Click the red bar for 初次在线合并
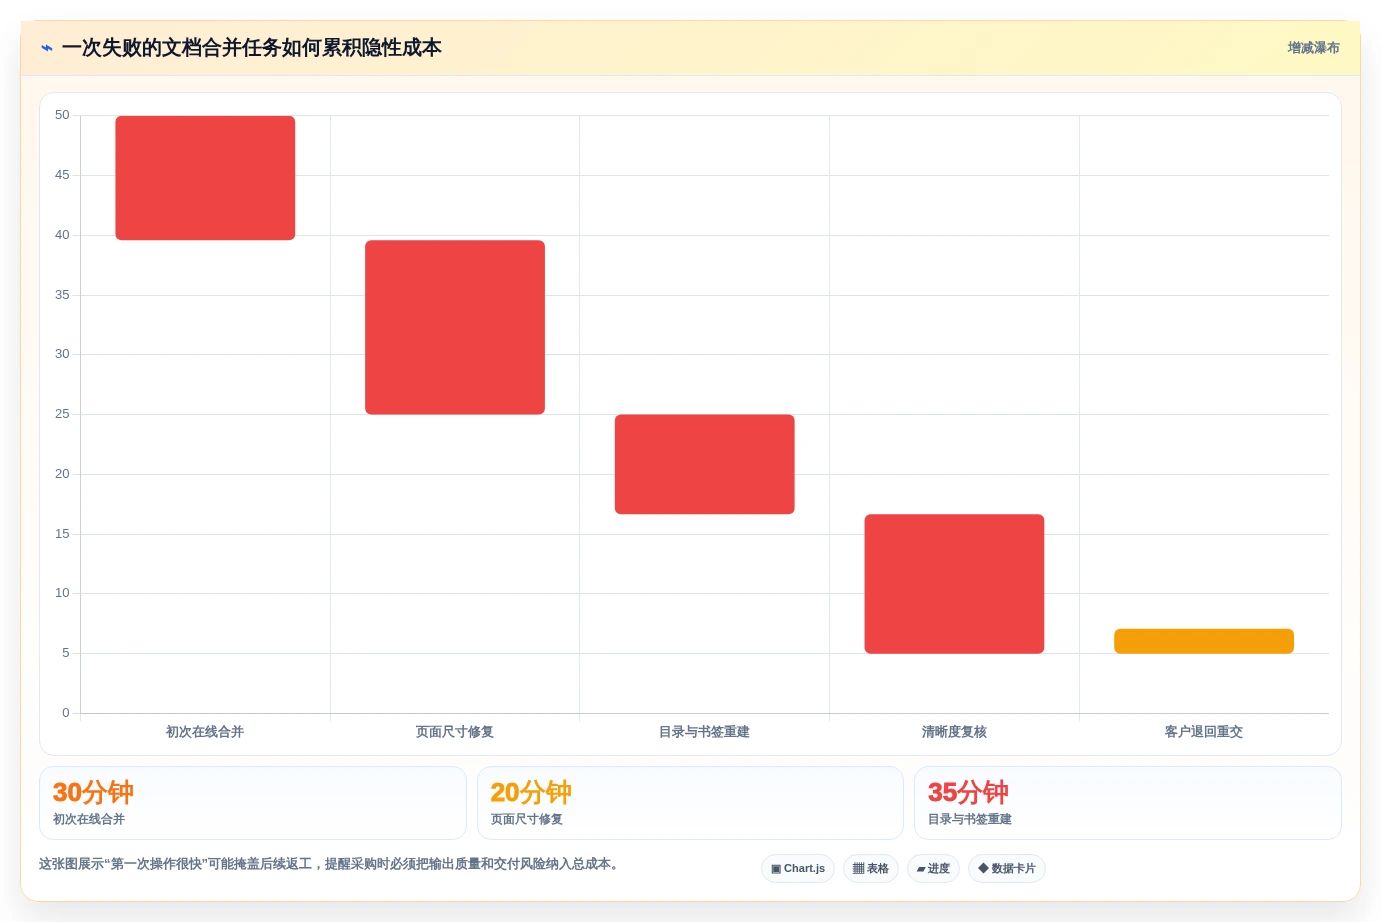1381x922 pixels. (205, 178)
